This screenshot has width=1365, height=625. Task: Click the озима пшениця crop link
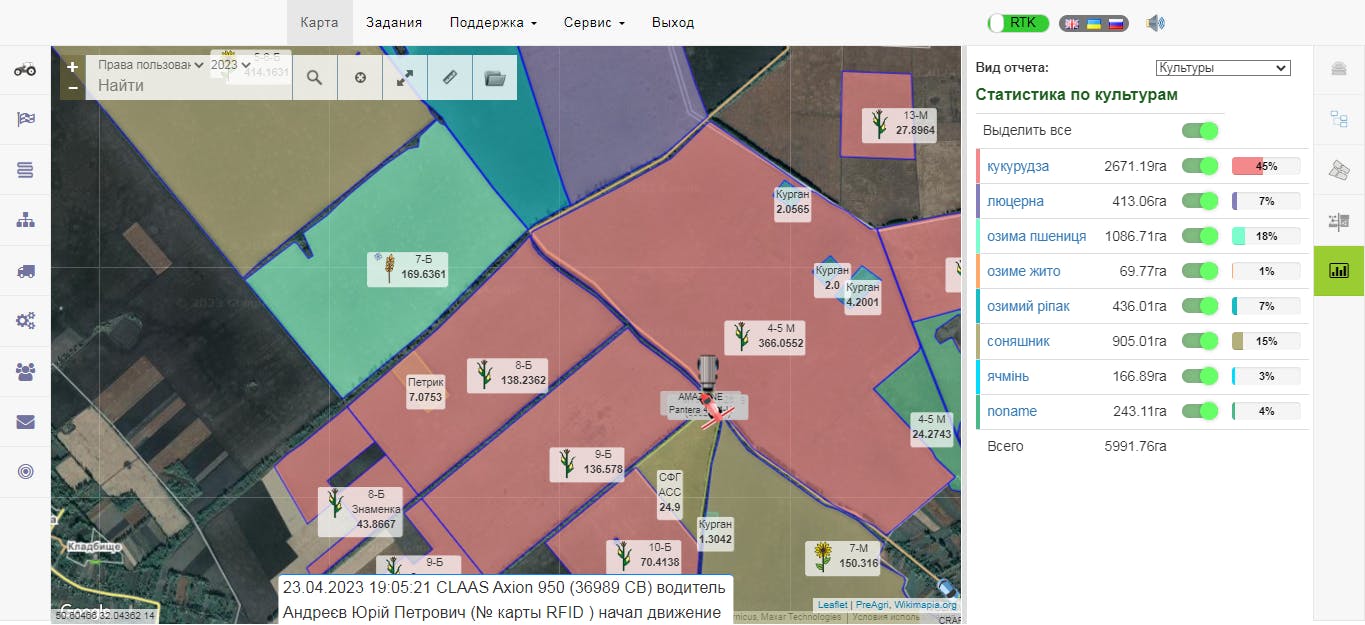[1036, 236]
